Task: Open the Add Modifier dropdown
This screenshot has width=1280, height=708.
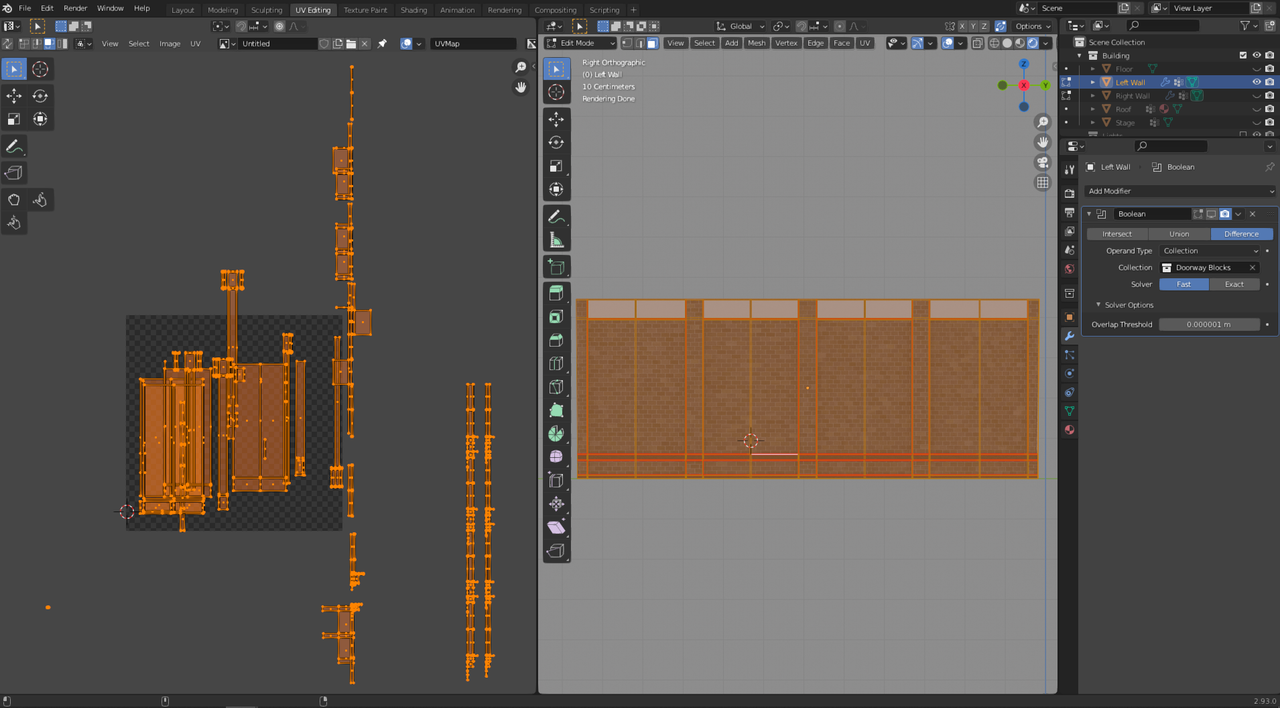Action: (x=1181, y=191)
